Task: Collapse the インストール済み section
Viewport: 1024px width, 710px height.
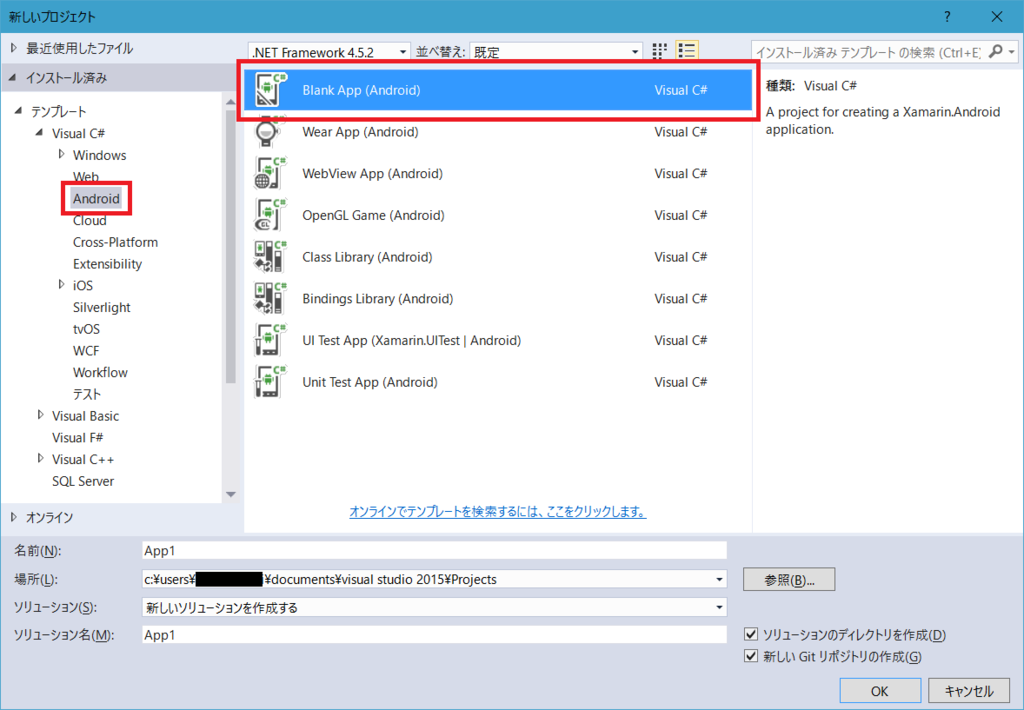Action: (12, 78)
